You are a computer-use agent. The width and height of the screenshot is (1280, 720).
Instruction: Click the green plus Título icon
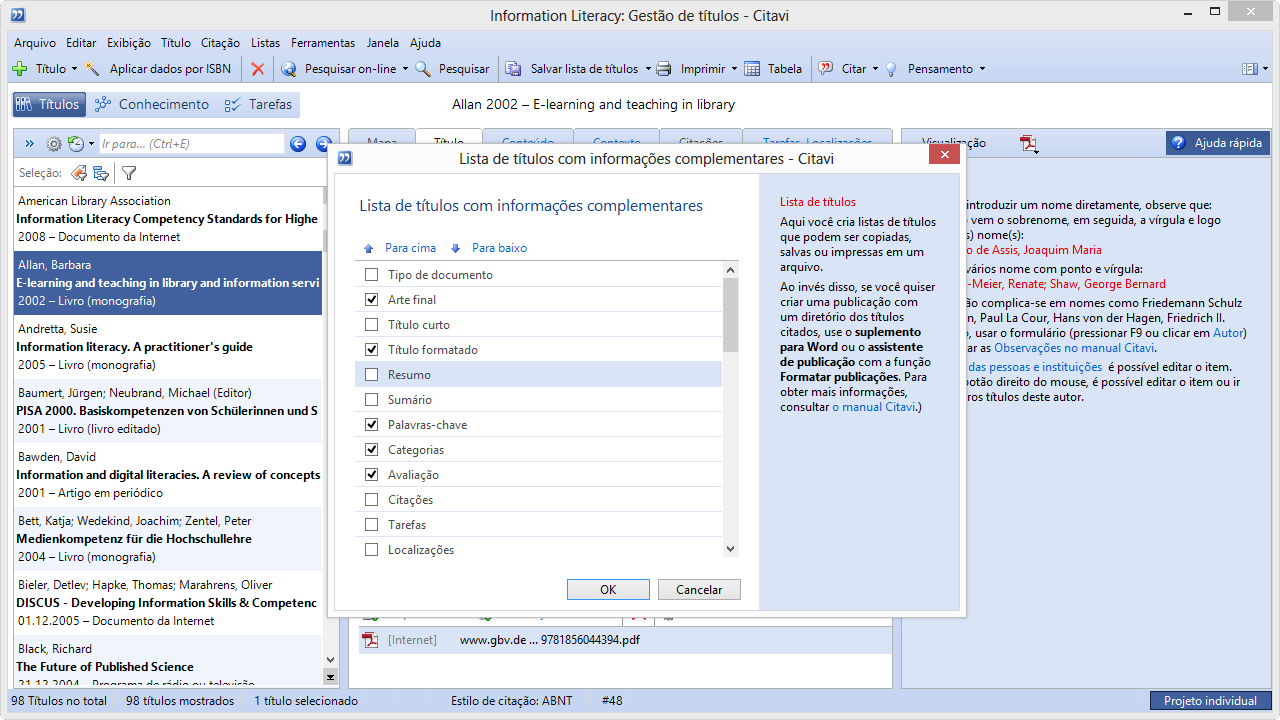pyautogui.click(x=19, y=69)
